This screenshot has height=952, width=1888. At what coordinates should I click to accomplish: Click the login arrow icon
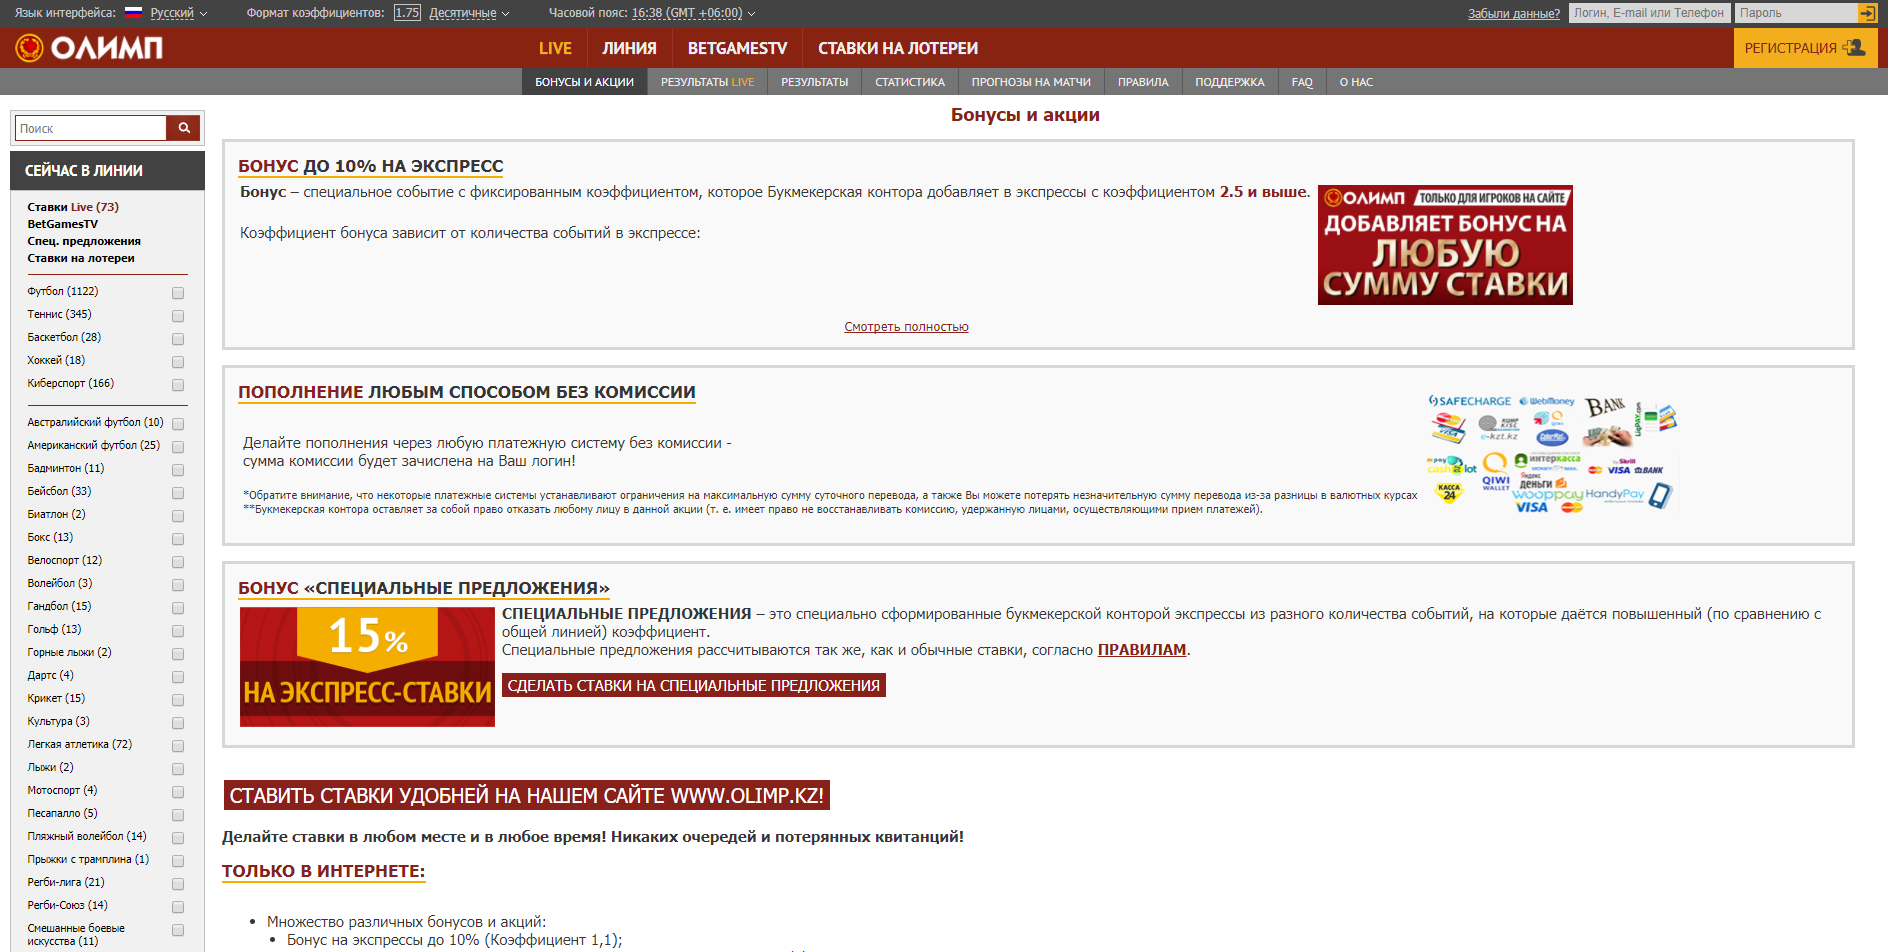click(x=1867, y=13)
